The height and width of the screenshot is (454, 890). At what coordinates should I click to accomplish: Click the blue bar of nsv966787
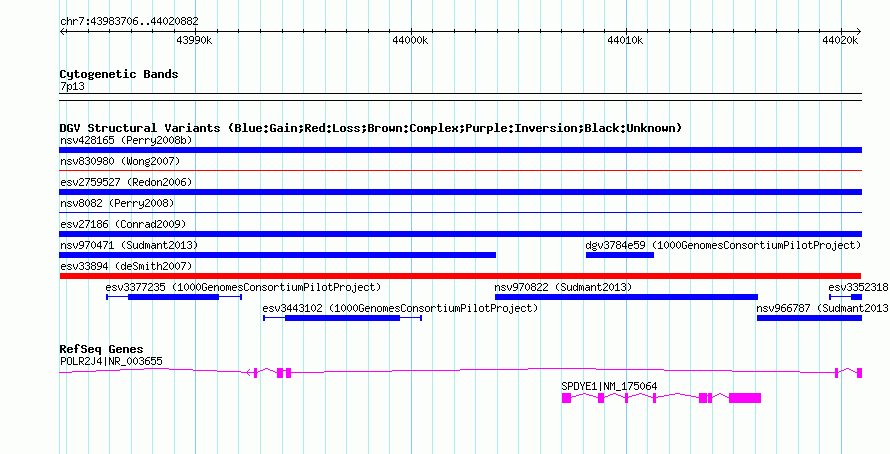point(809,318)
